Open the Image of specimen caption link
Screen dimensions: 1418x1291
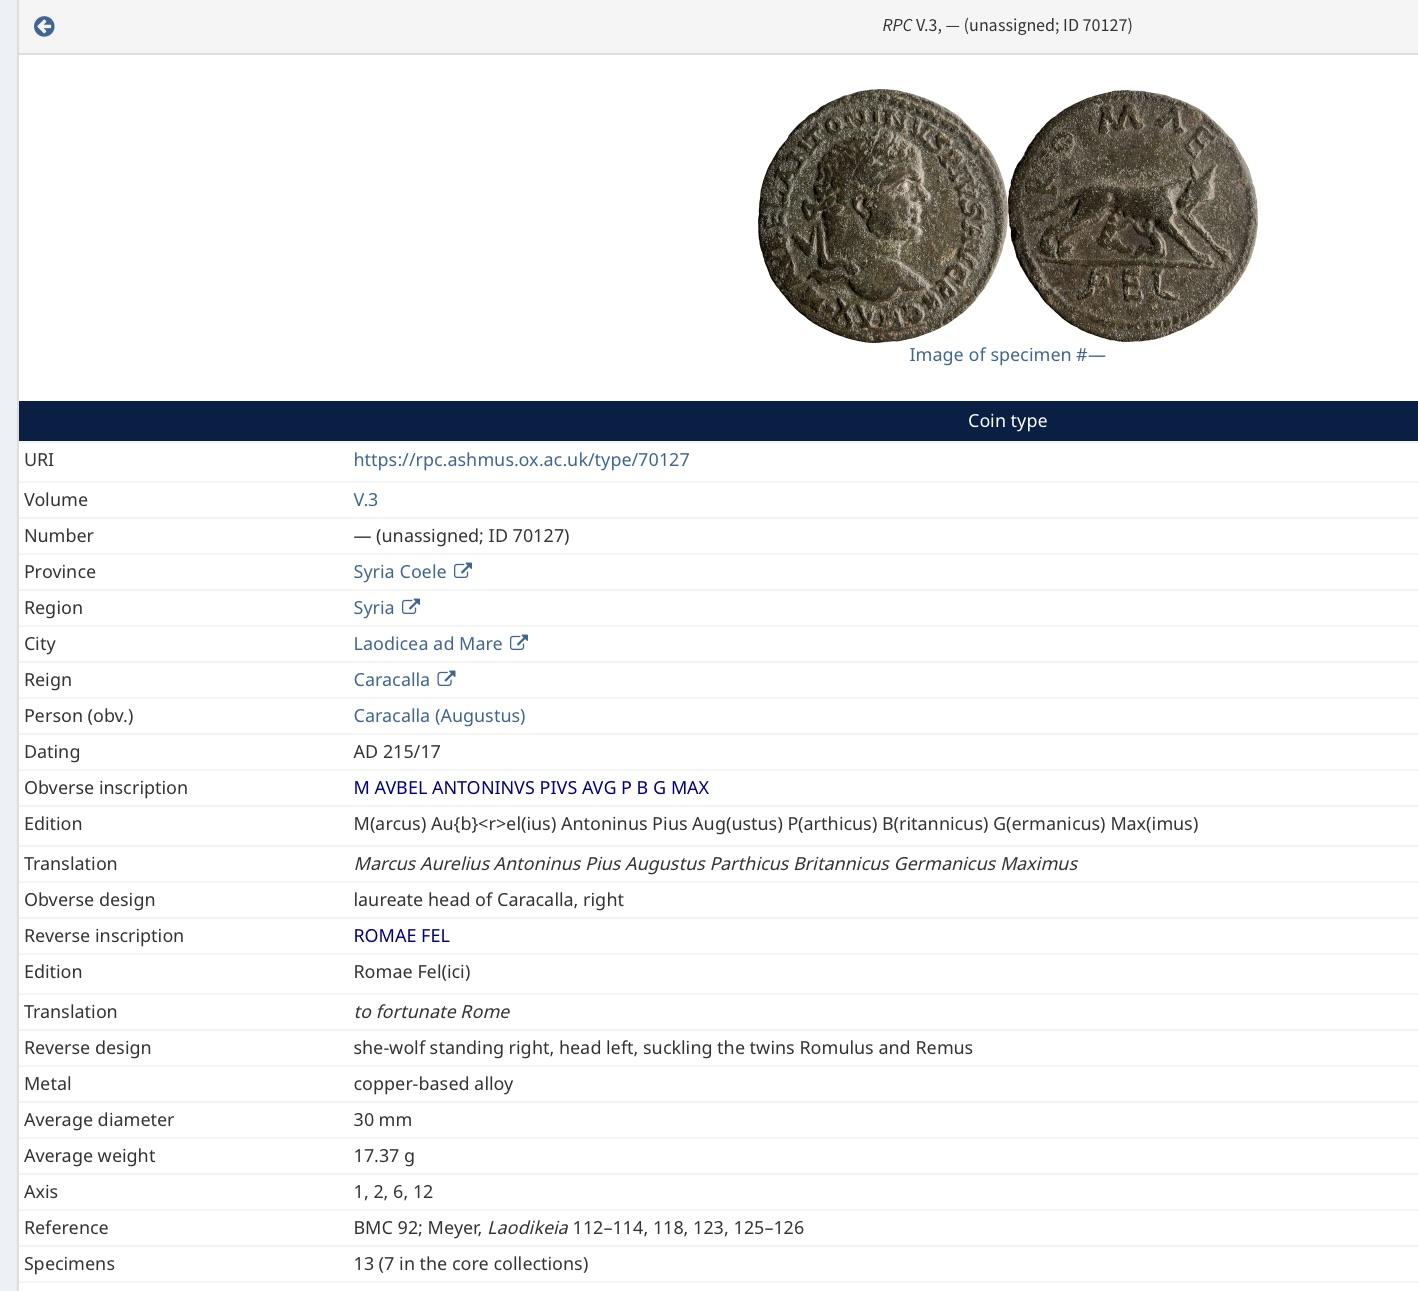(x=1007, y=355)
